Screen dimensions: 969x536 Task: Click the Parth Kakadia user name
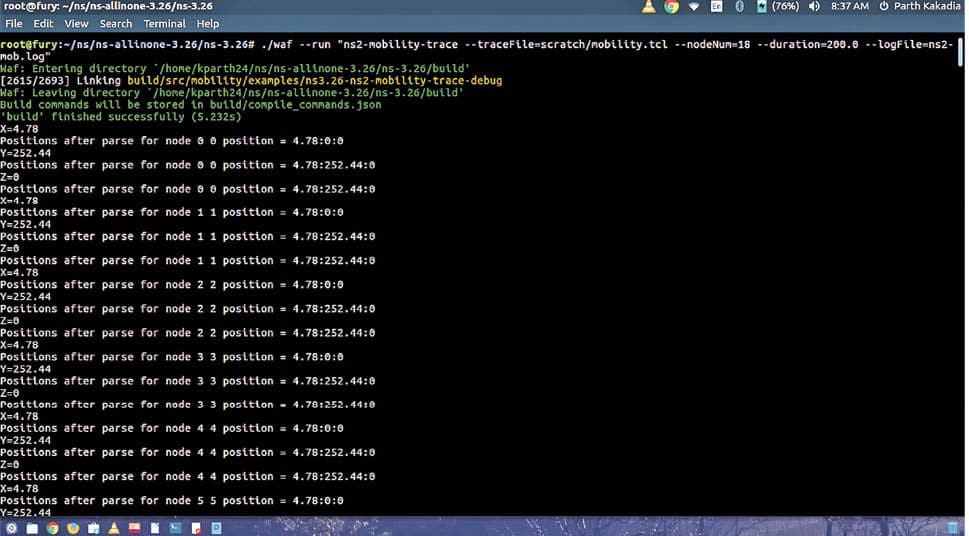[x=927, y=6]
